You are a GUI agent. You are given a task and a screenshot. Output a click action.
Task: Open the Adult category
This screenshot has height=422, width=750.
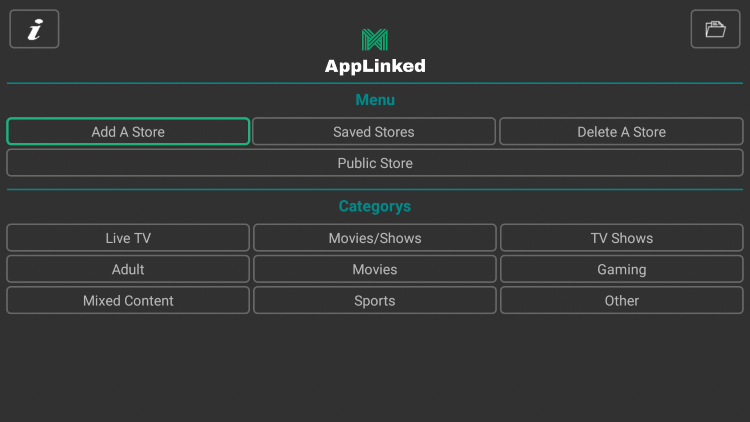(x=128, y=269)
